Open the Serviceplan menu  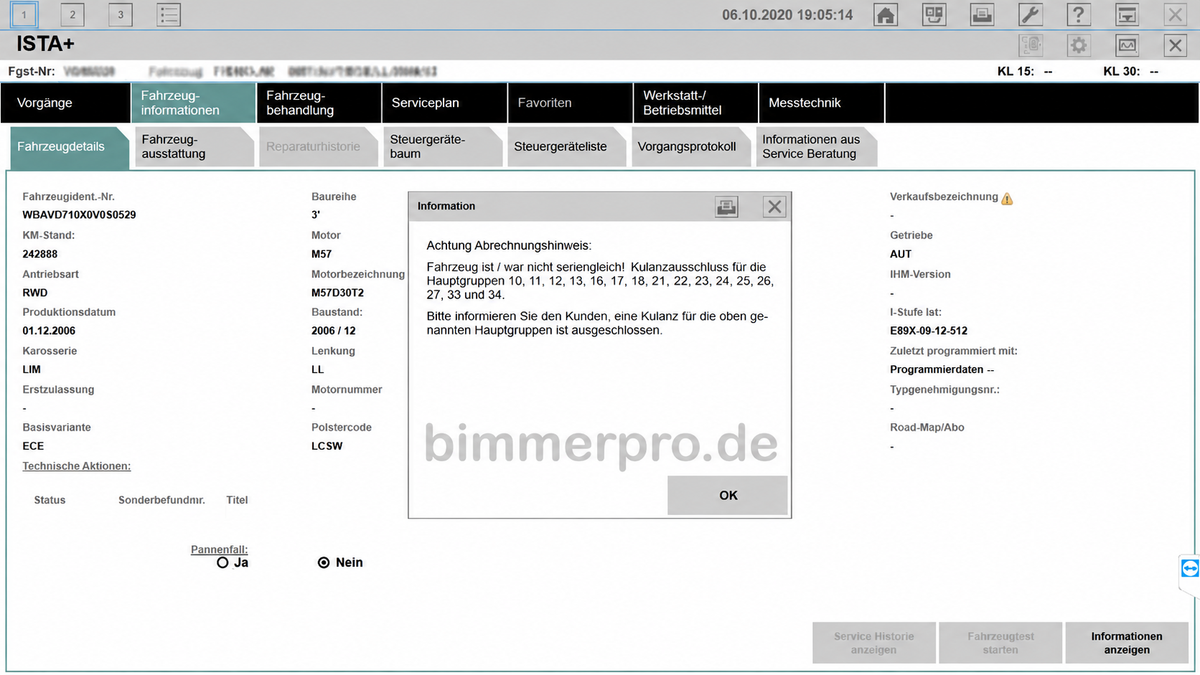(x=443, y=103)
